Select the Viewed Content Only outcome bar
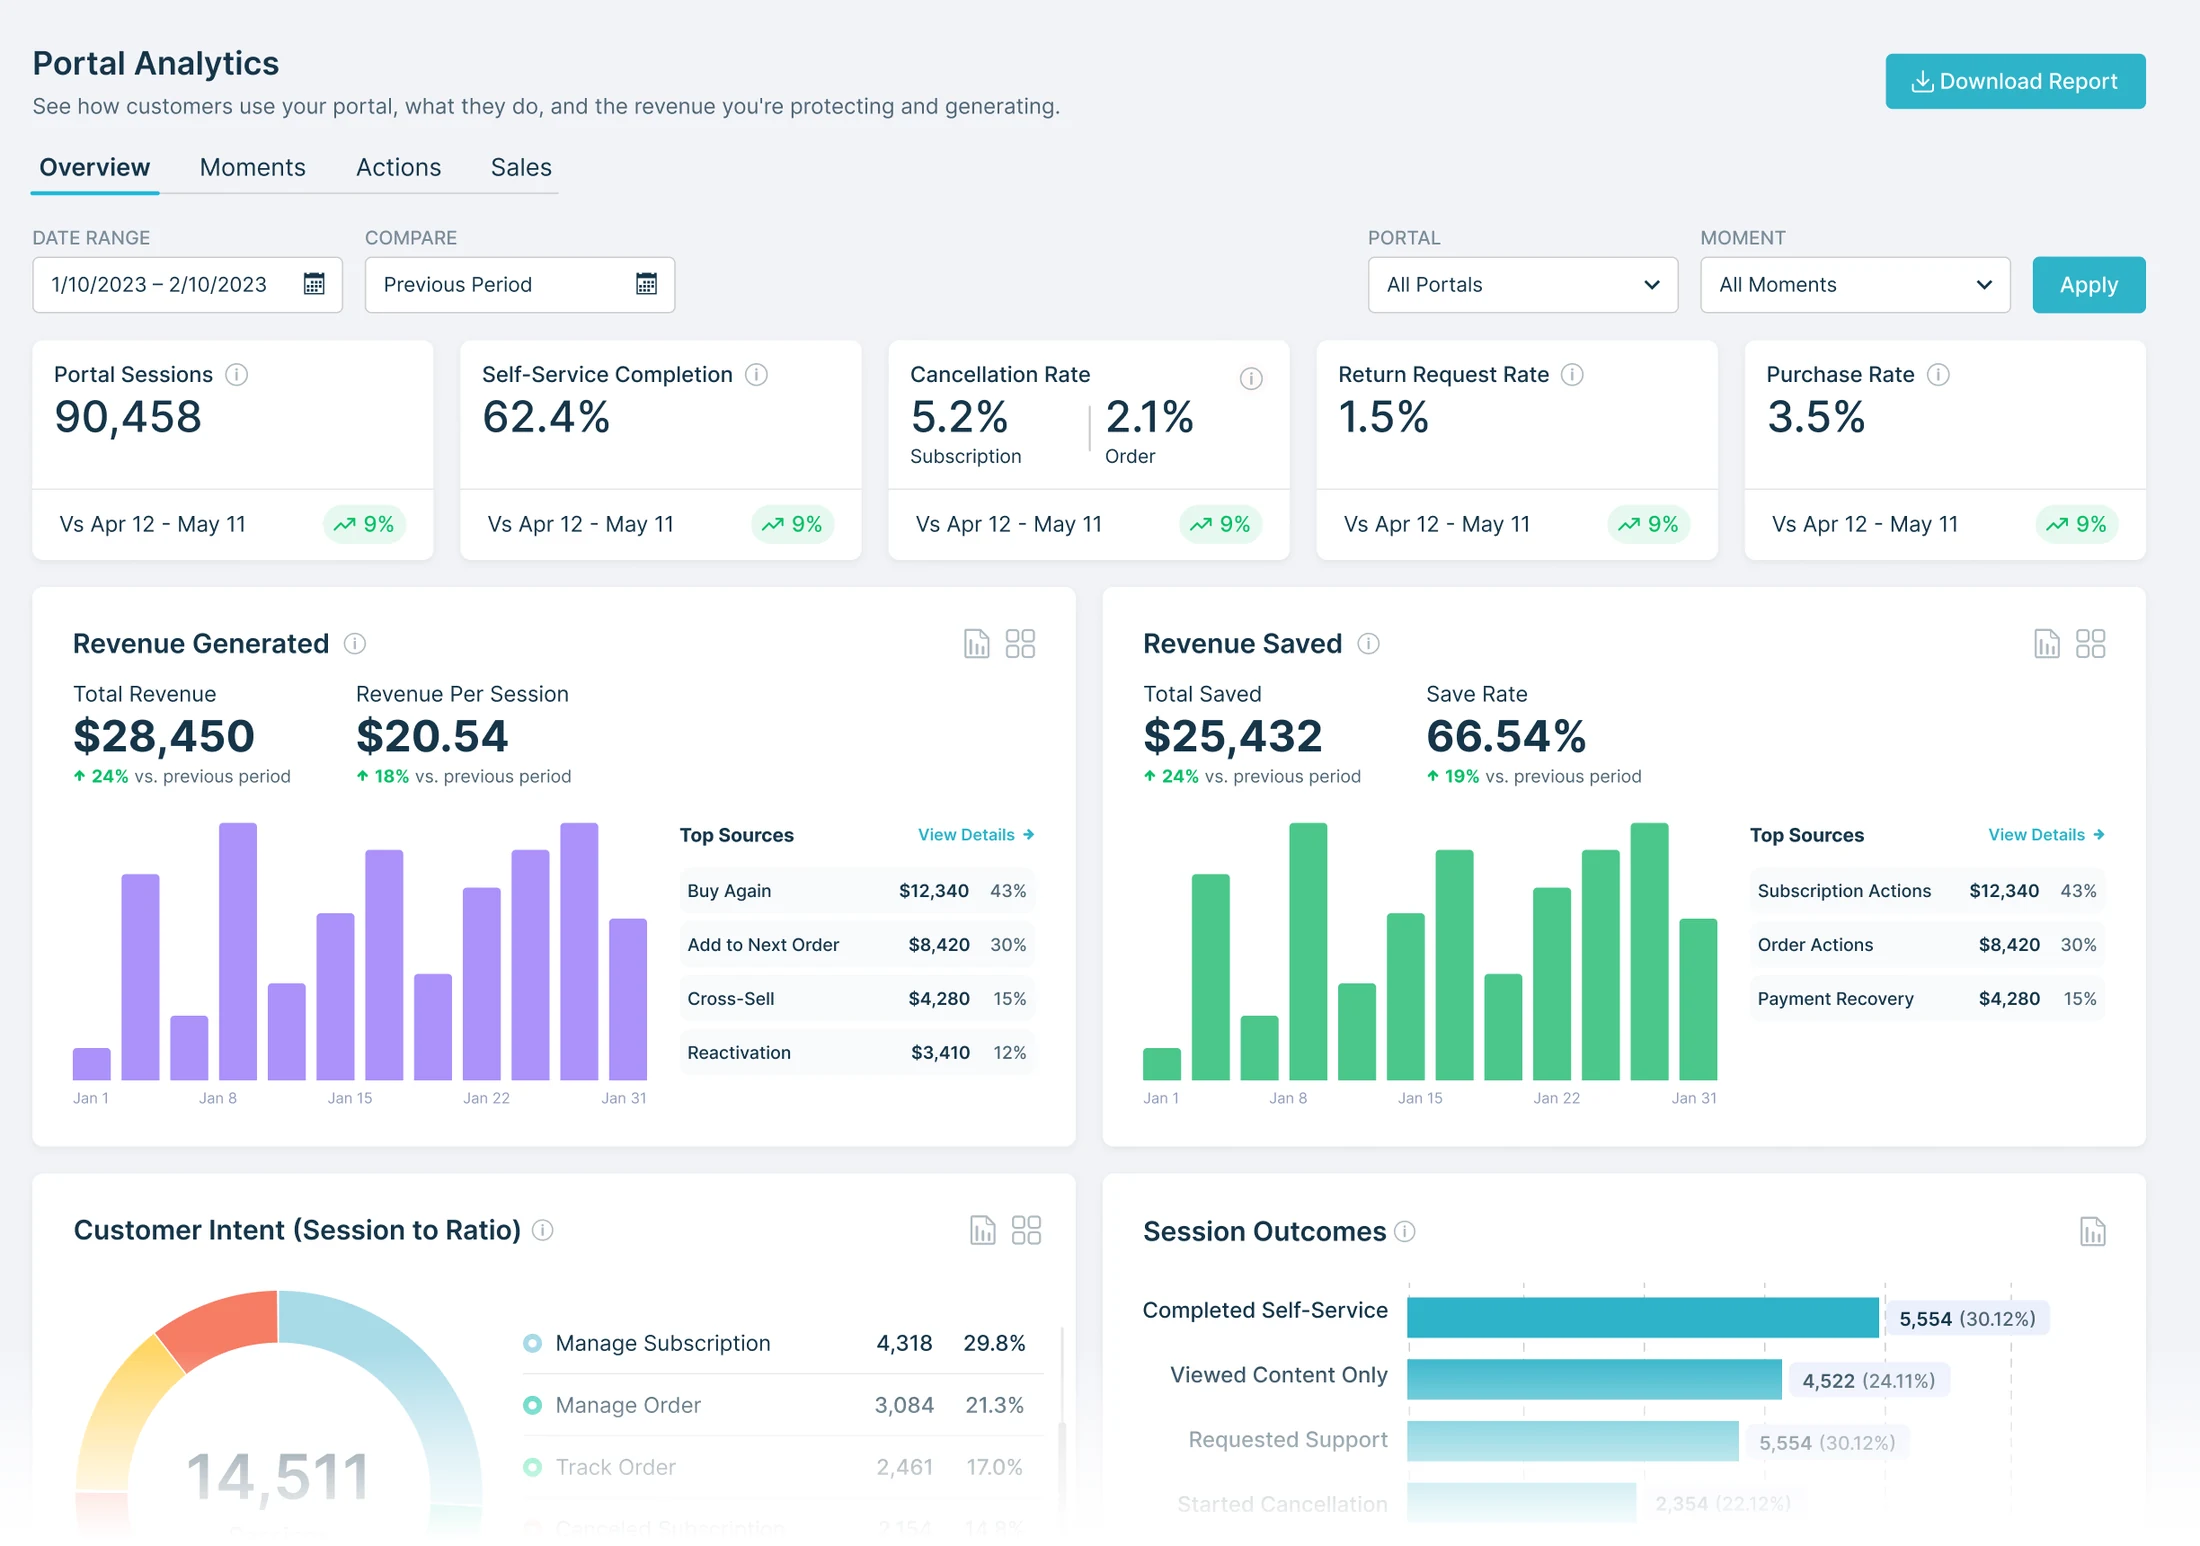 coord(1594,1379)
